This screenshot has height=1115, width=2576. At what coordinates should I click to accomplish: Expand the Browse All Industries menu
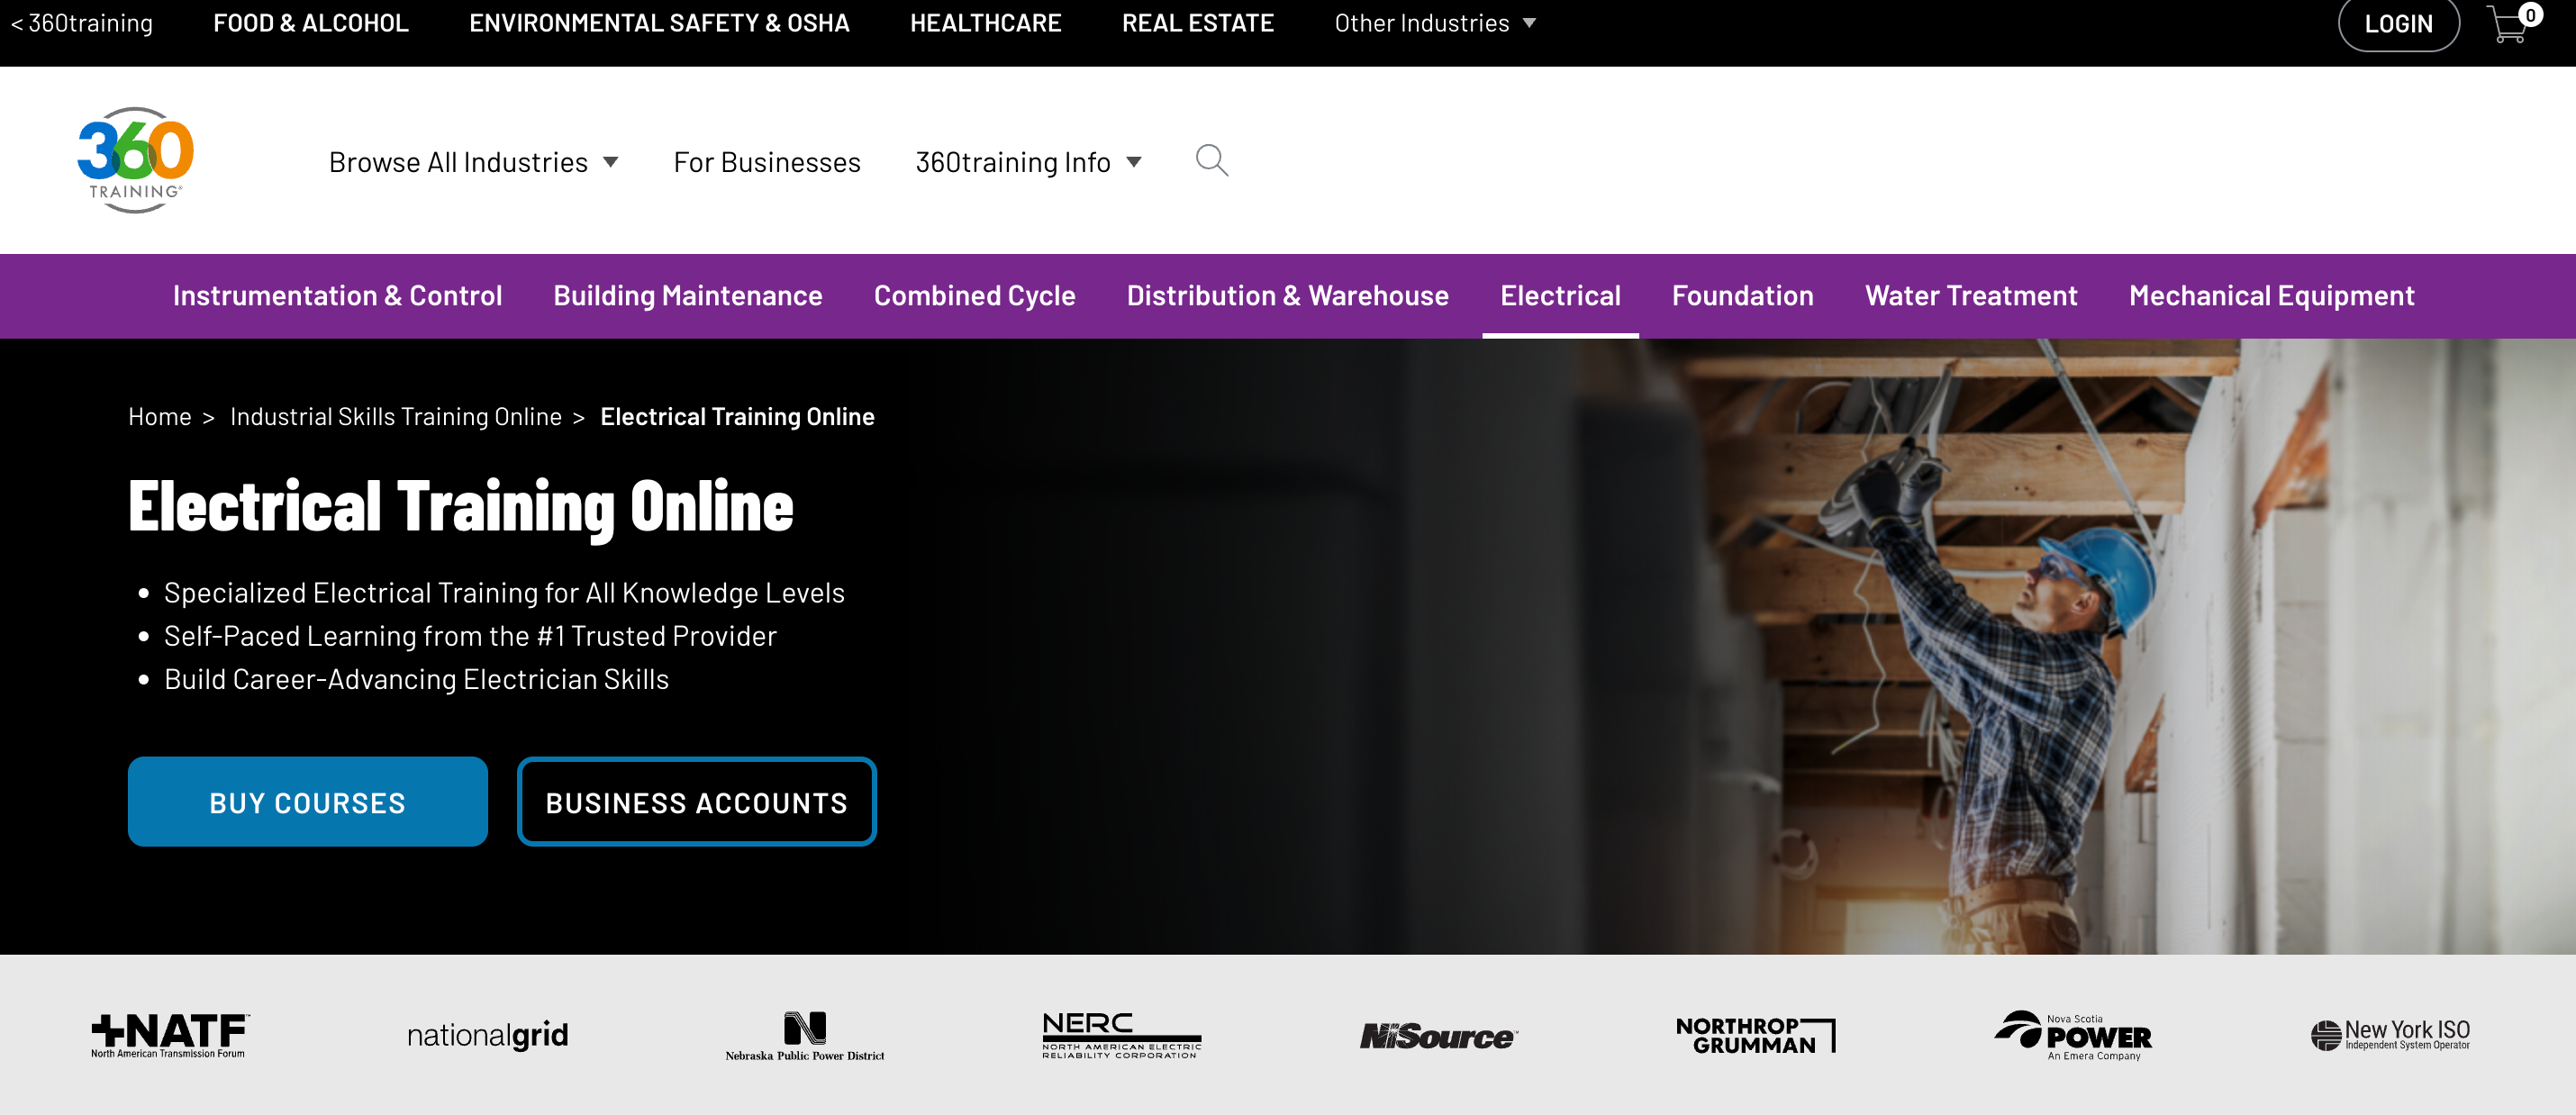473,162
